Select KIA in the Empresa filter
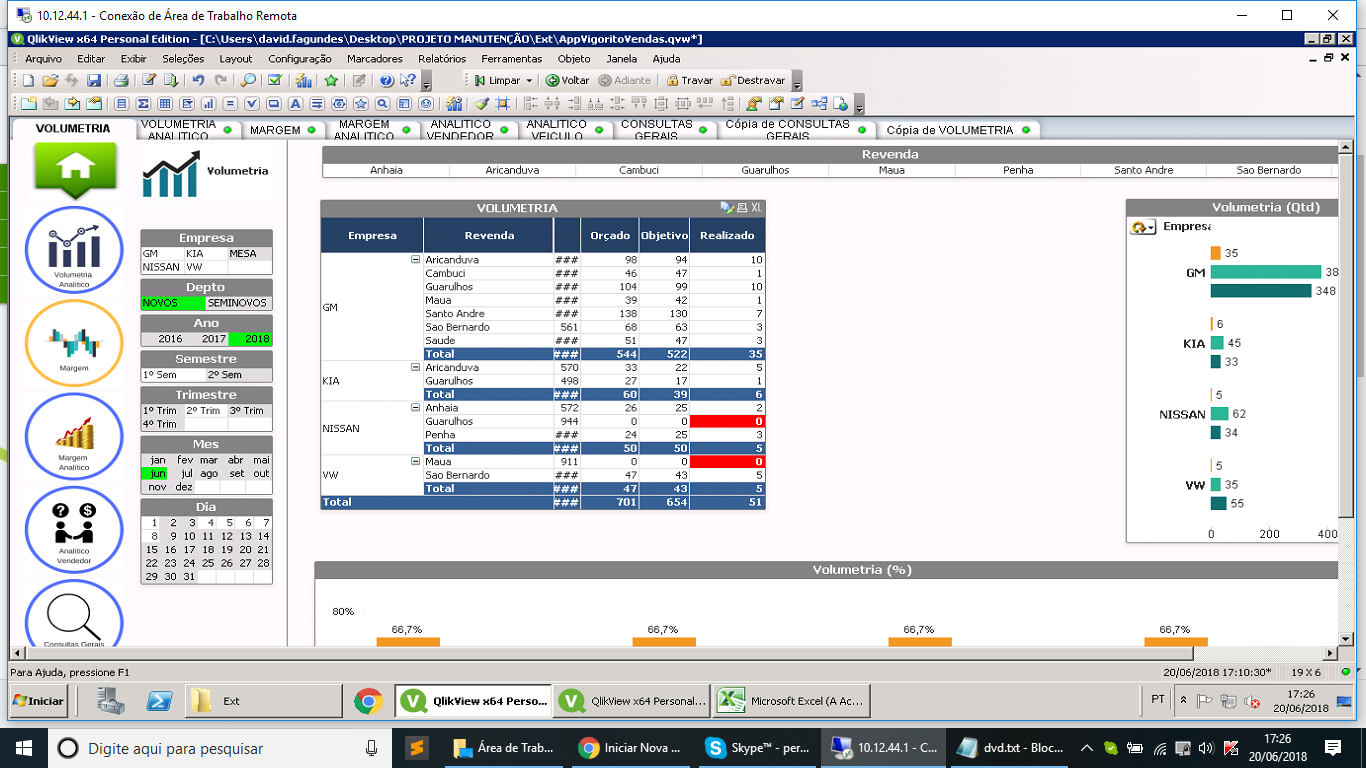 pyautogui.click(x=205, y=254)
